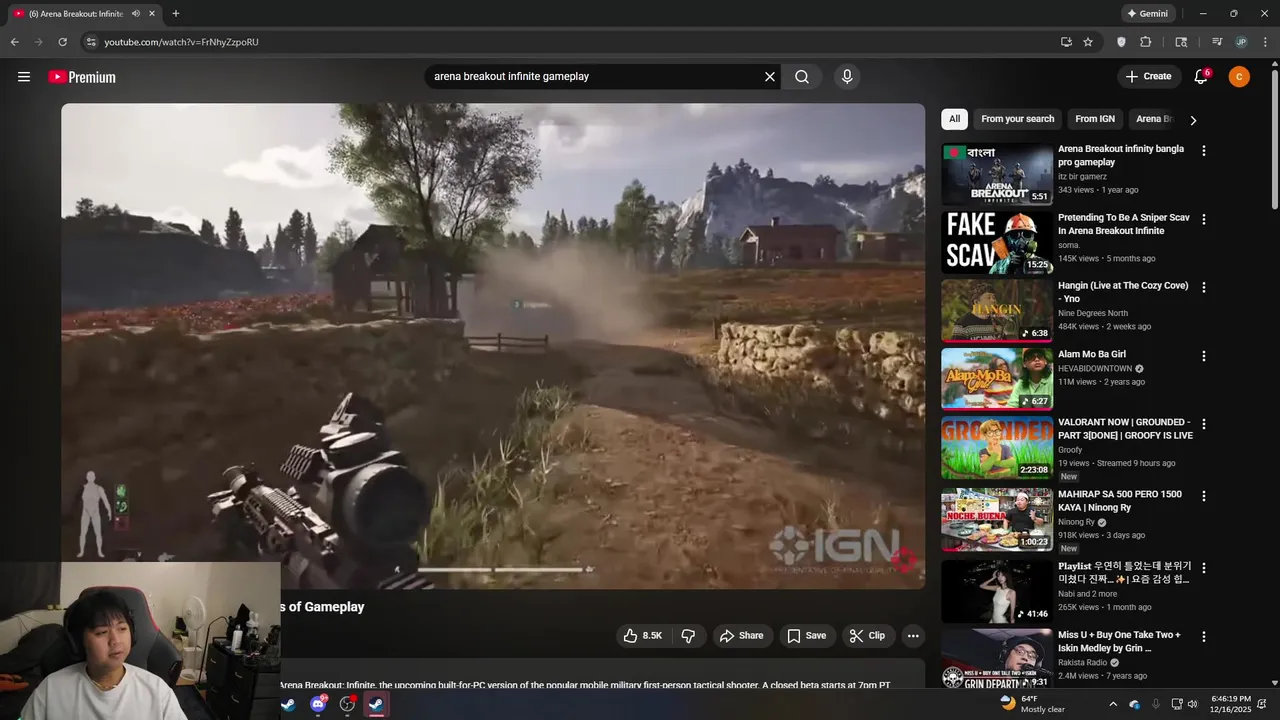Click the page vertical scrollbar
1280x720 pixels.
[1274, 140]
